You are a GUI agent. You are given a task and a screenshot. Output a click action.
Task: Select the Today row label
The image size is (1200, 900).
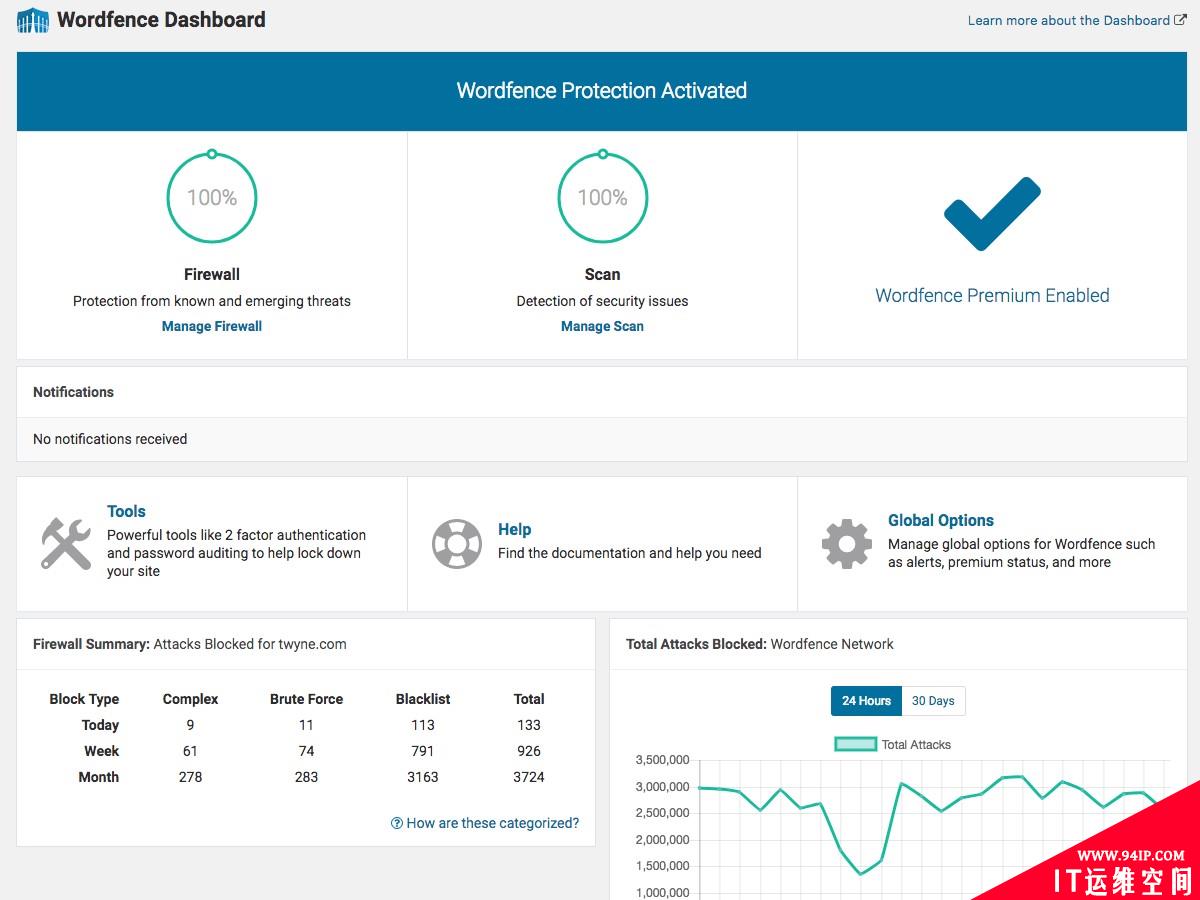tap(100, 725)
